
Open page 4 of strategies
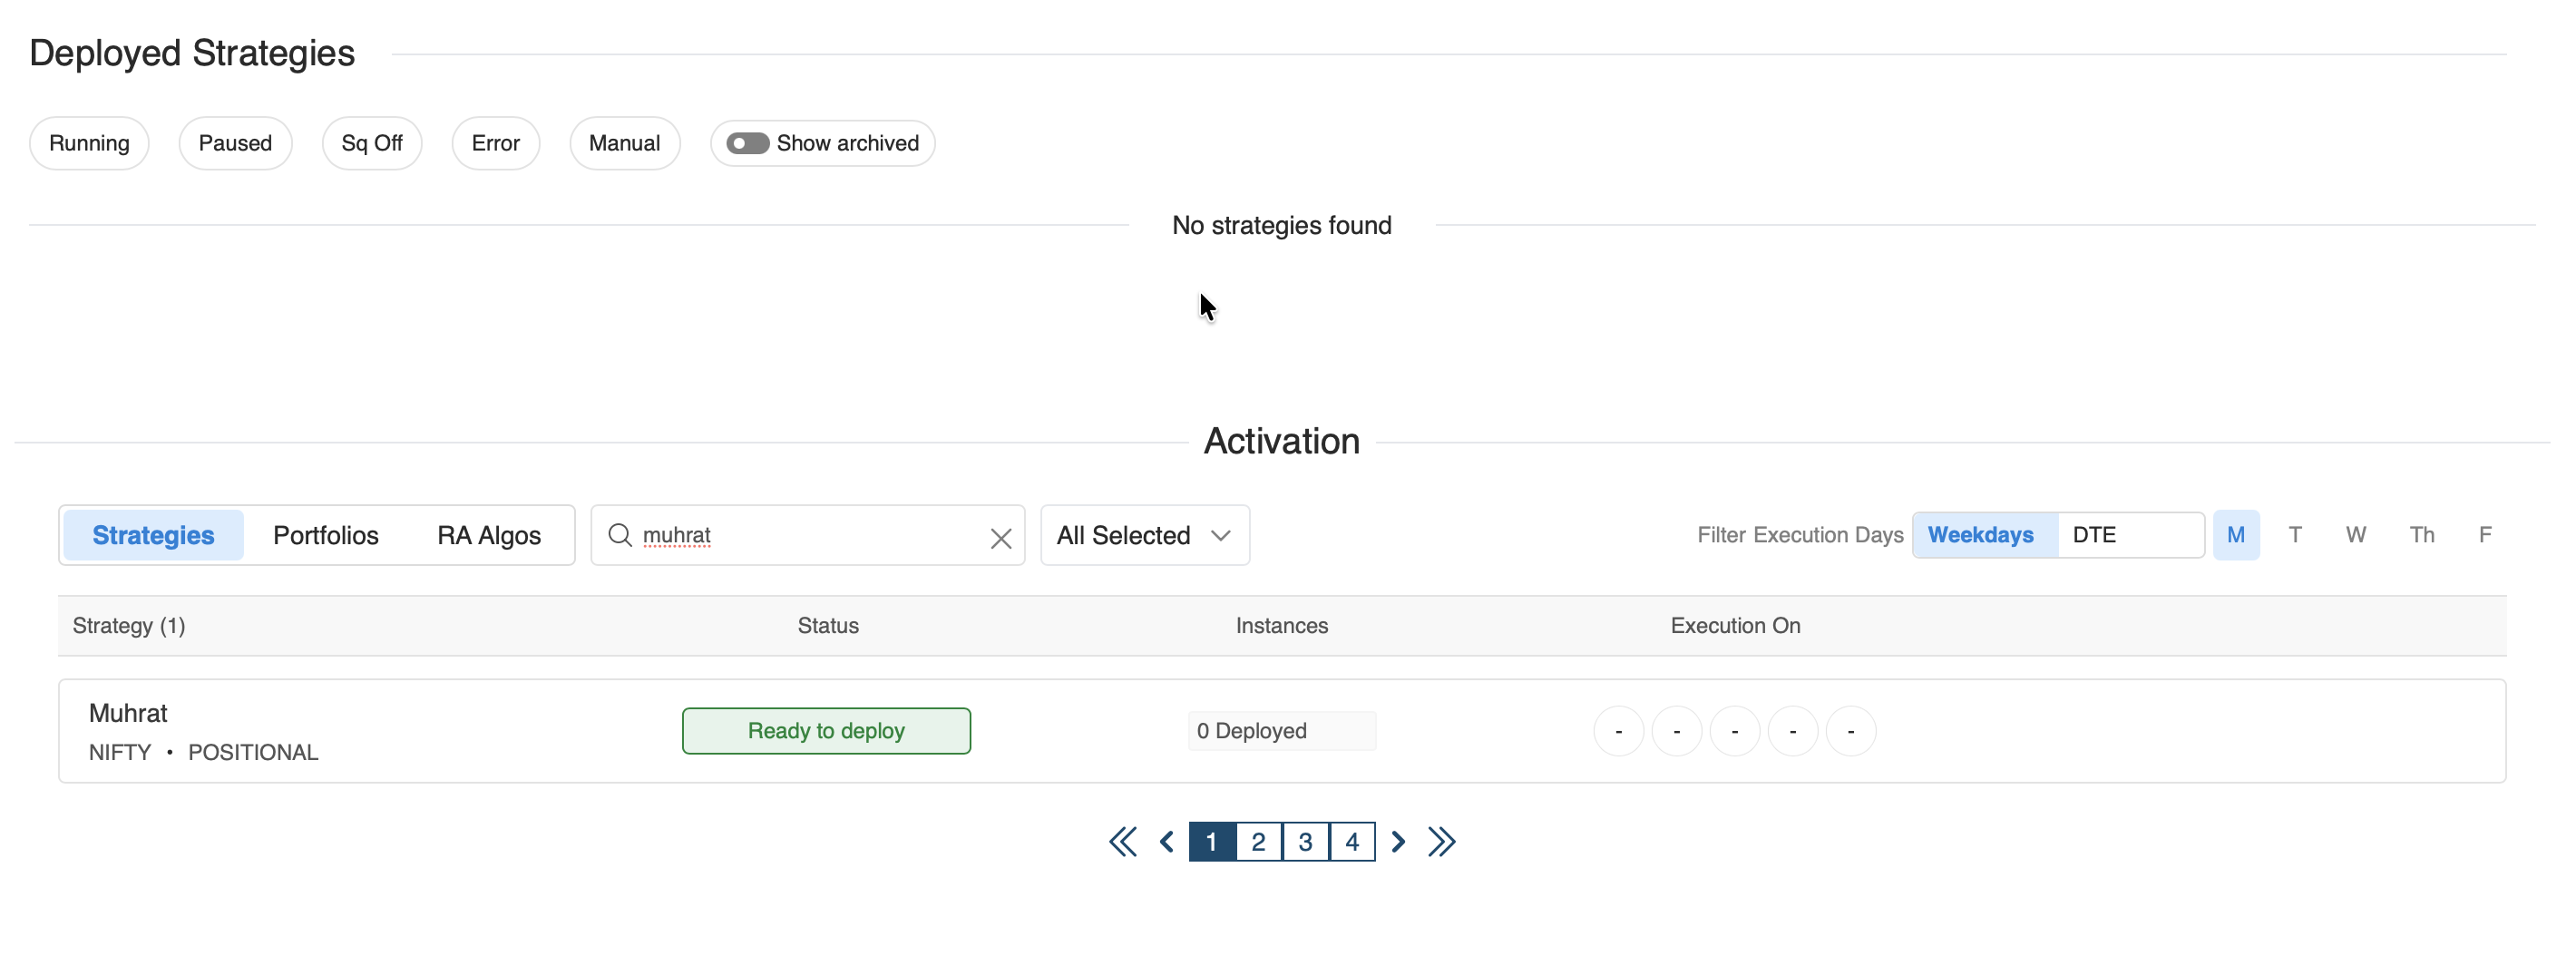click(x=1351, y=842)
